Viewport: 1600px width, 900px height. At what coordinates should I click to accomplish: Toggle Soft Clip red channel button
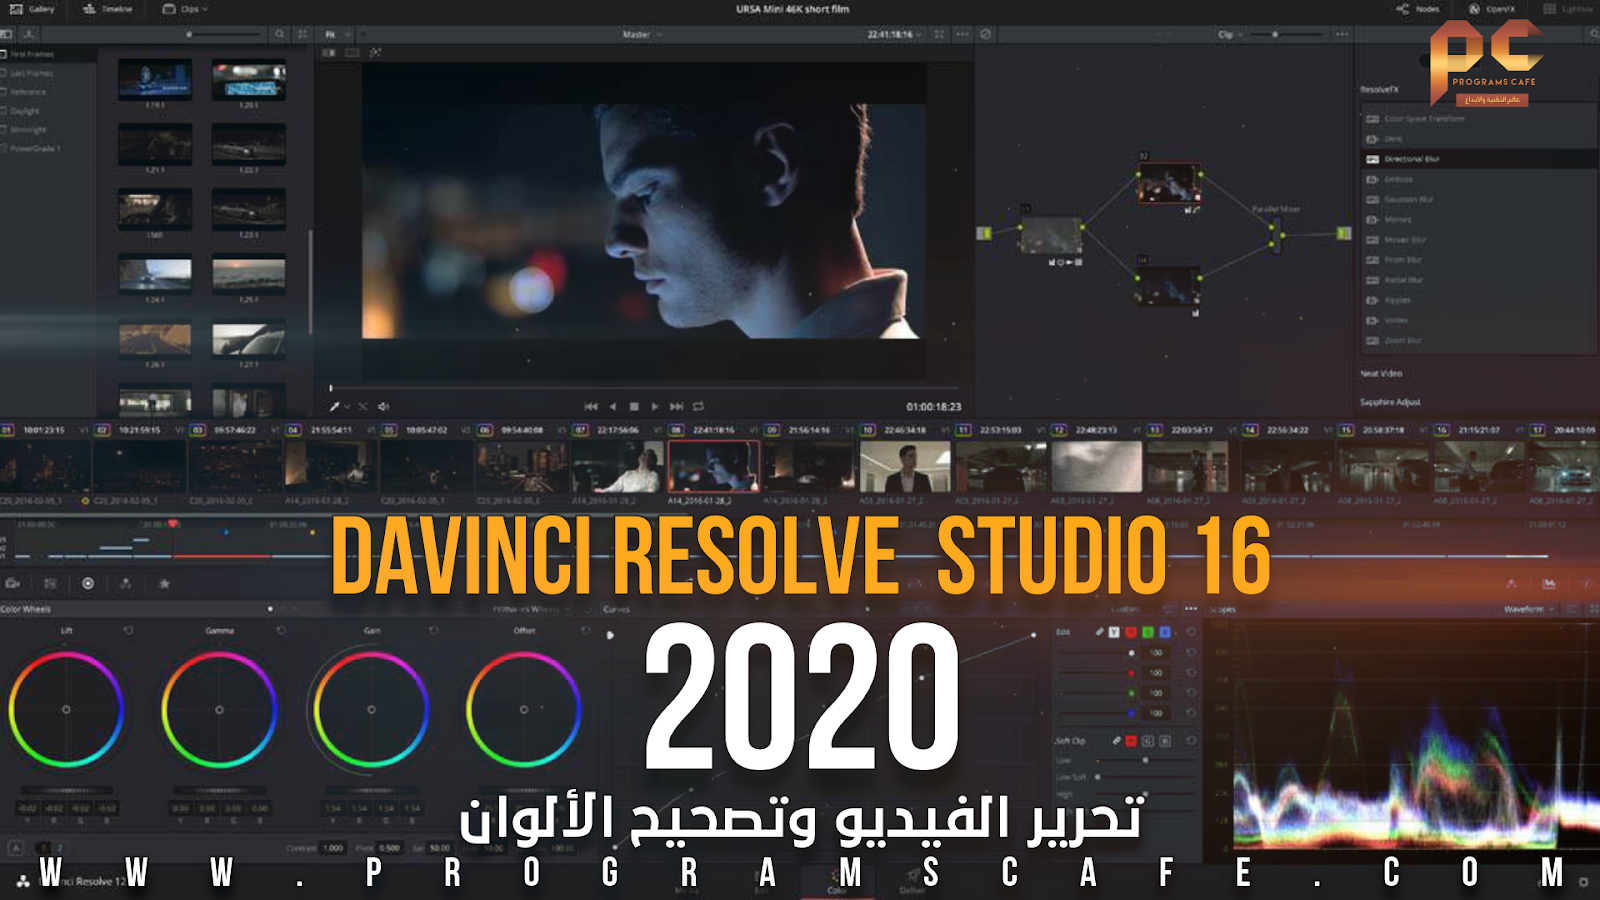(1131, 741)
